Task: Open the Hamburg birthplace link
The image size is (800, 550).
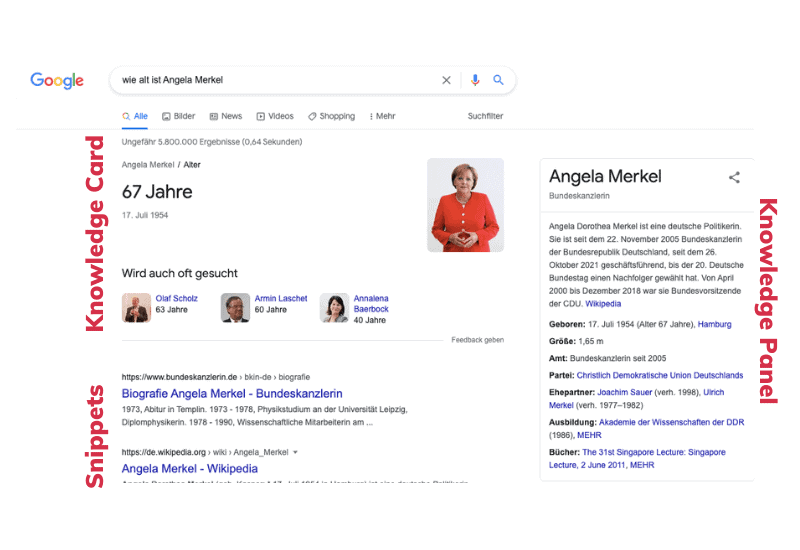Action: [x=714, y=324]
